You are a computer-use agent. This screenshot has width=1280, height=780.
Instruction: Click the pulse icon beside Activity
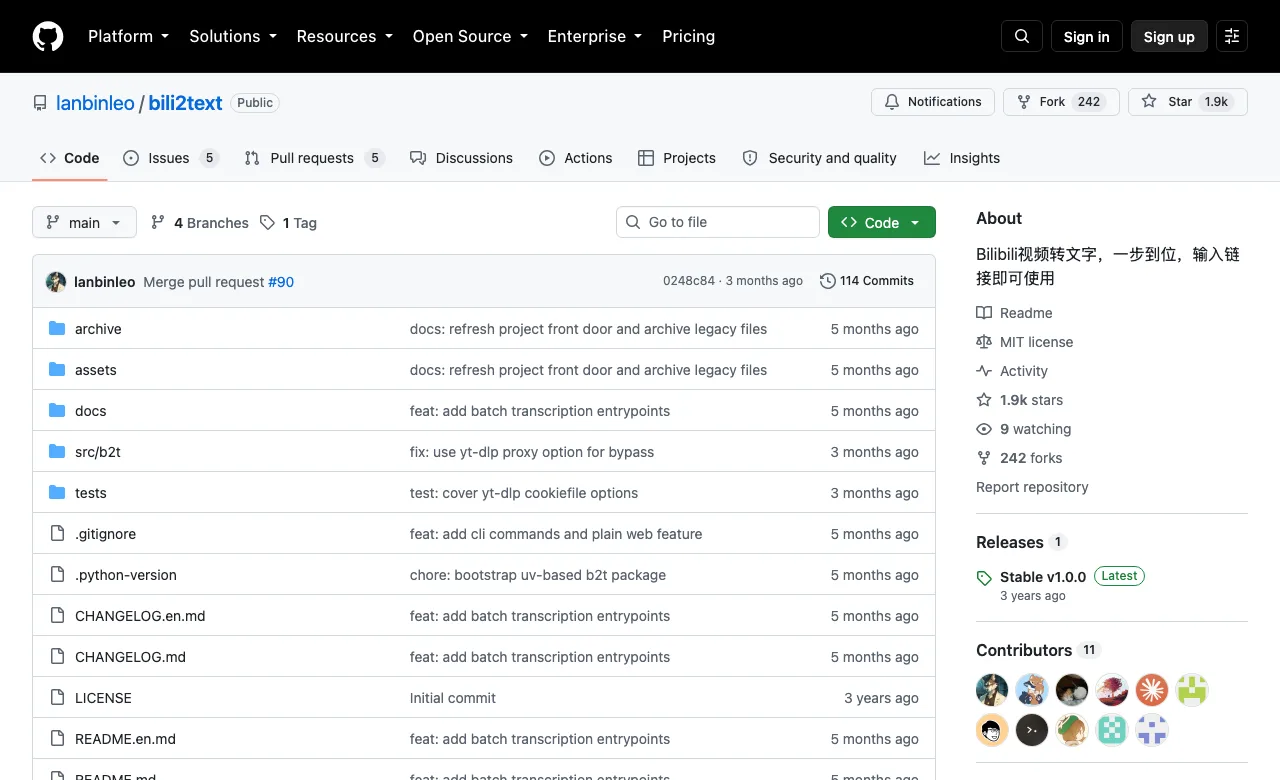pos(984,371)
